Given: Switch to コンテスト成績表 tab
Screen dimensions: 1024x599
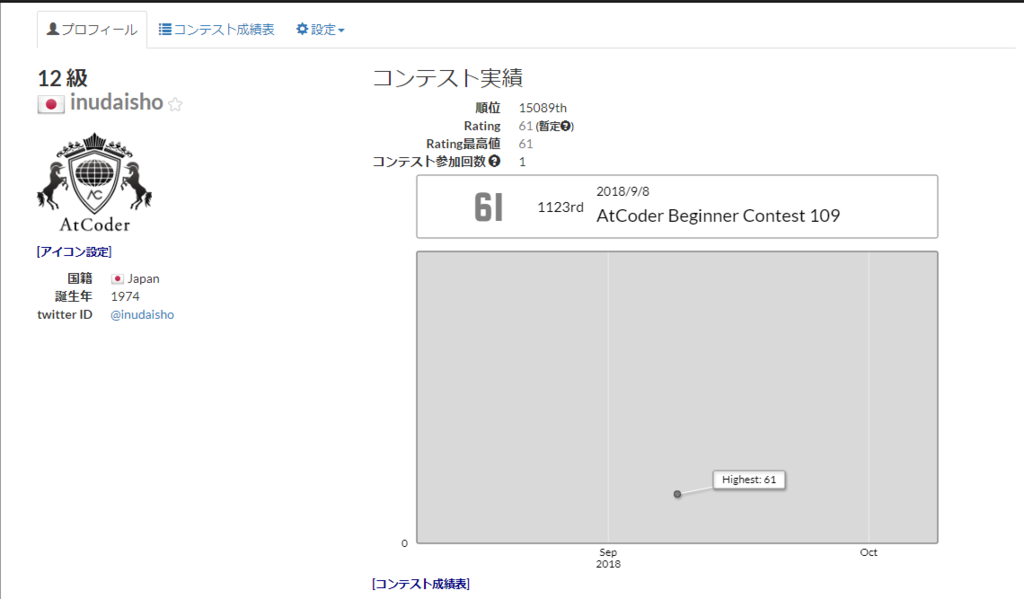Looking at the screenshot, I should (x=216, y=29).
